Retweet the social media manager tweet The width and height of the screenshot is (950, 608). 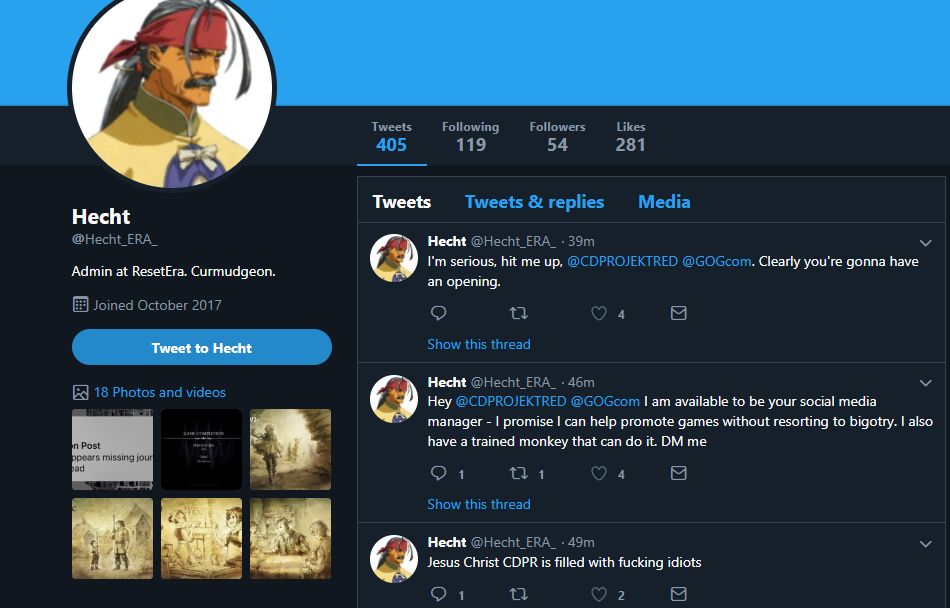[x=518, y=473]
